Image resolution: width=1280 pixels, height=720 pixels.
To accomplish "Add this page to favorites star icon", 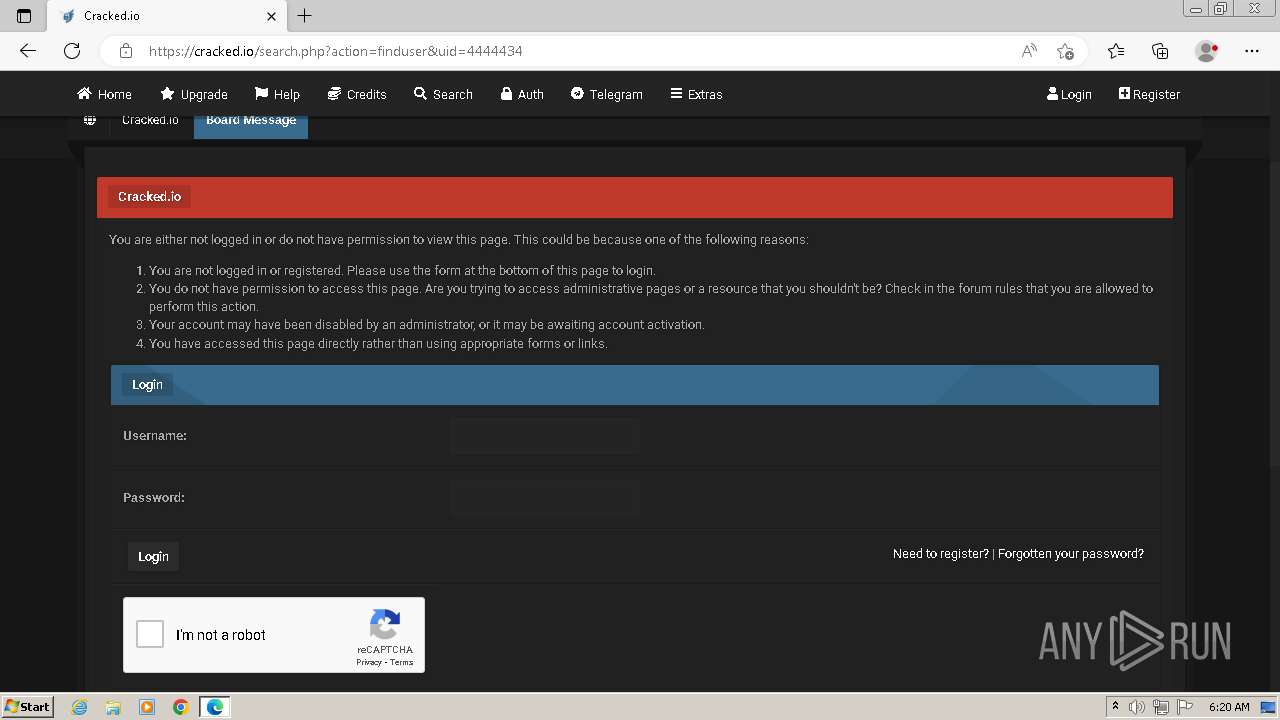I will pos(1065,51).
